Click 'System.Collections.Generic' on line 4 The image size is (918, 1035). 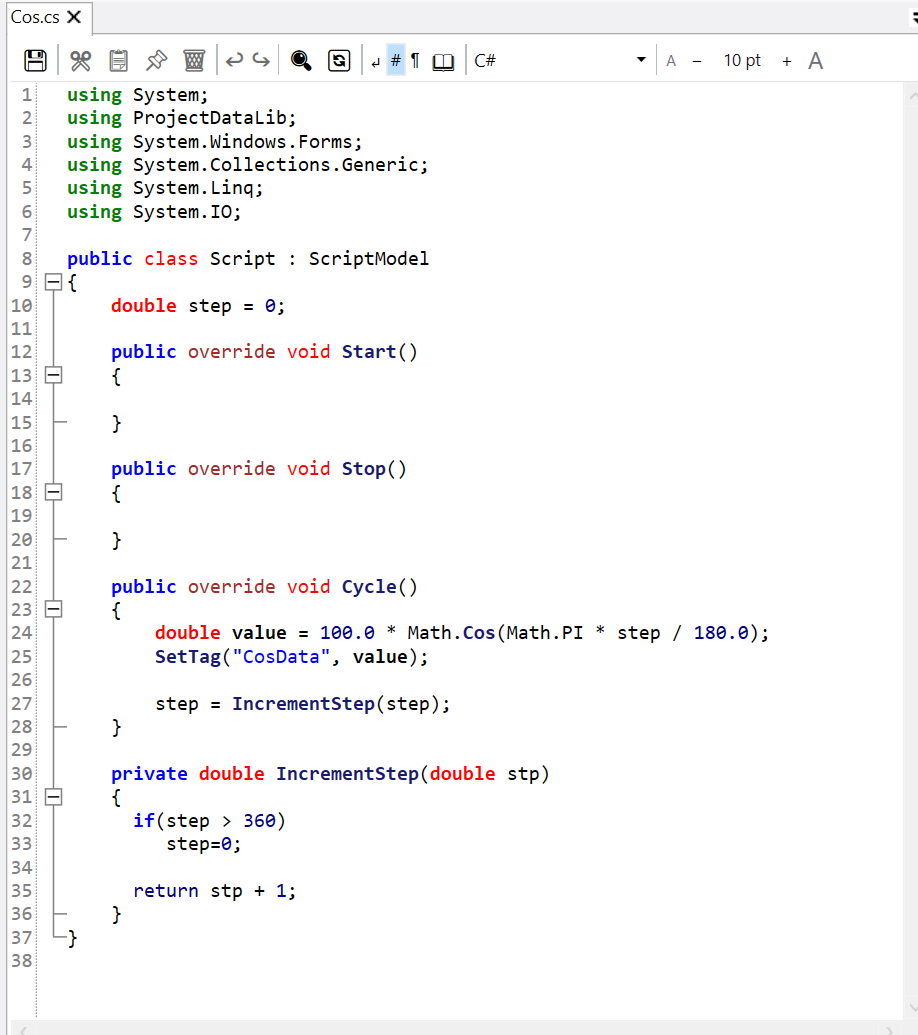276,165
